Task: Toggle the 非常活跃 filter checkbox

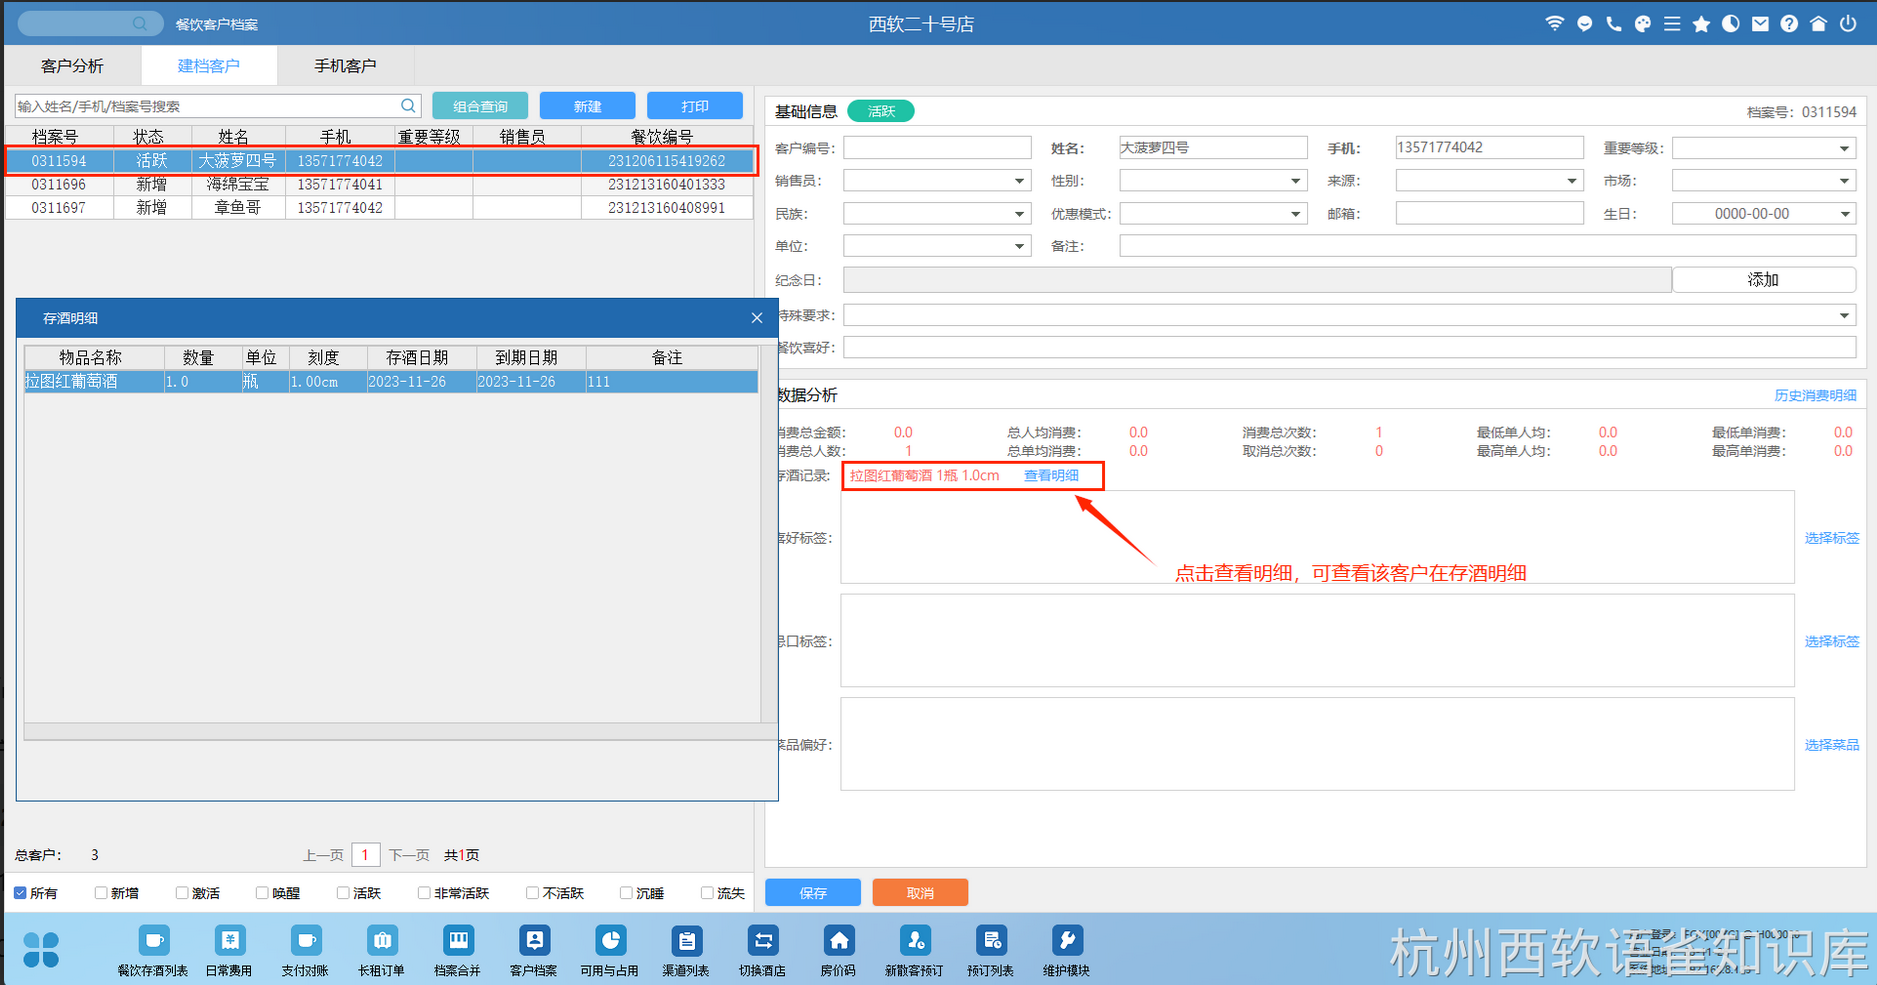Action: point(424,893)
